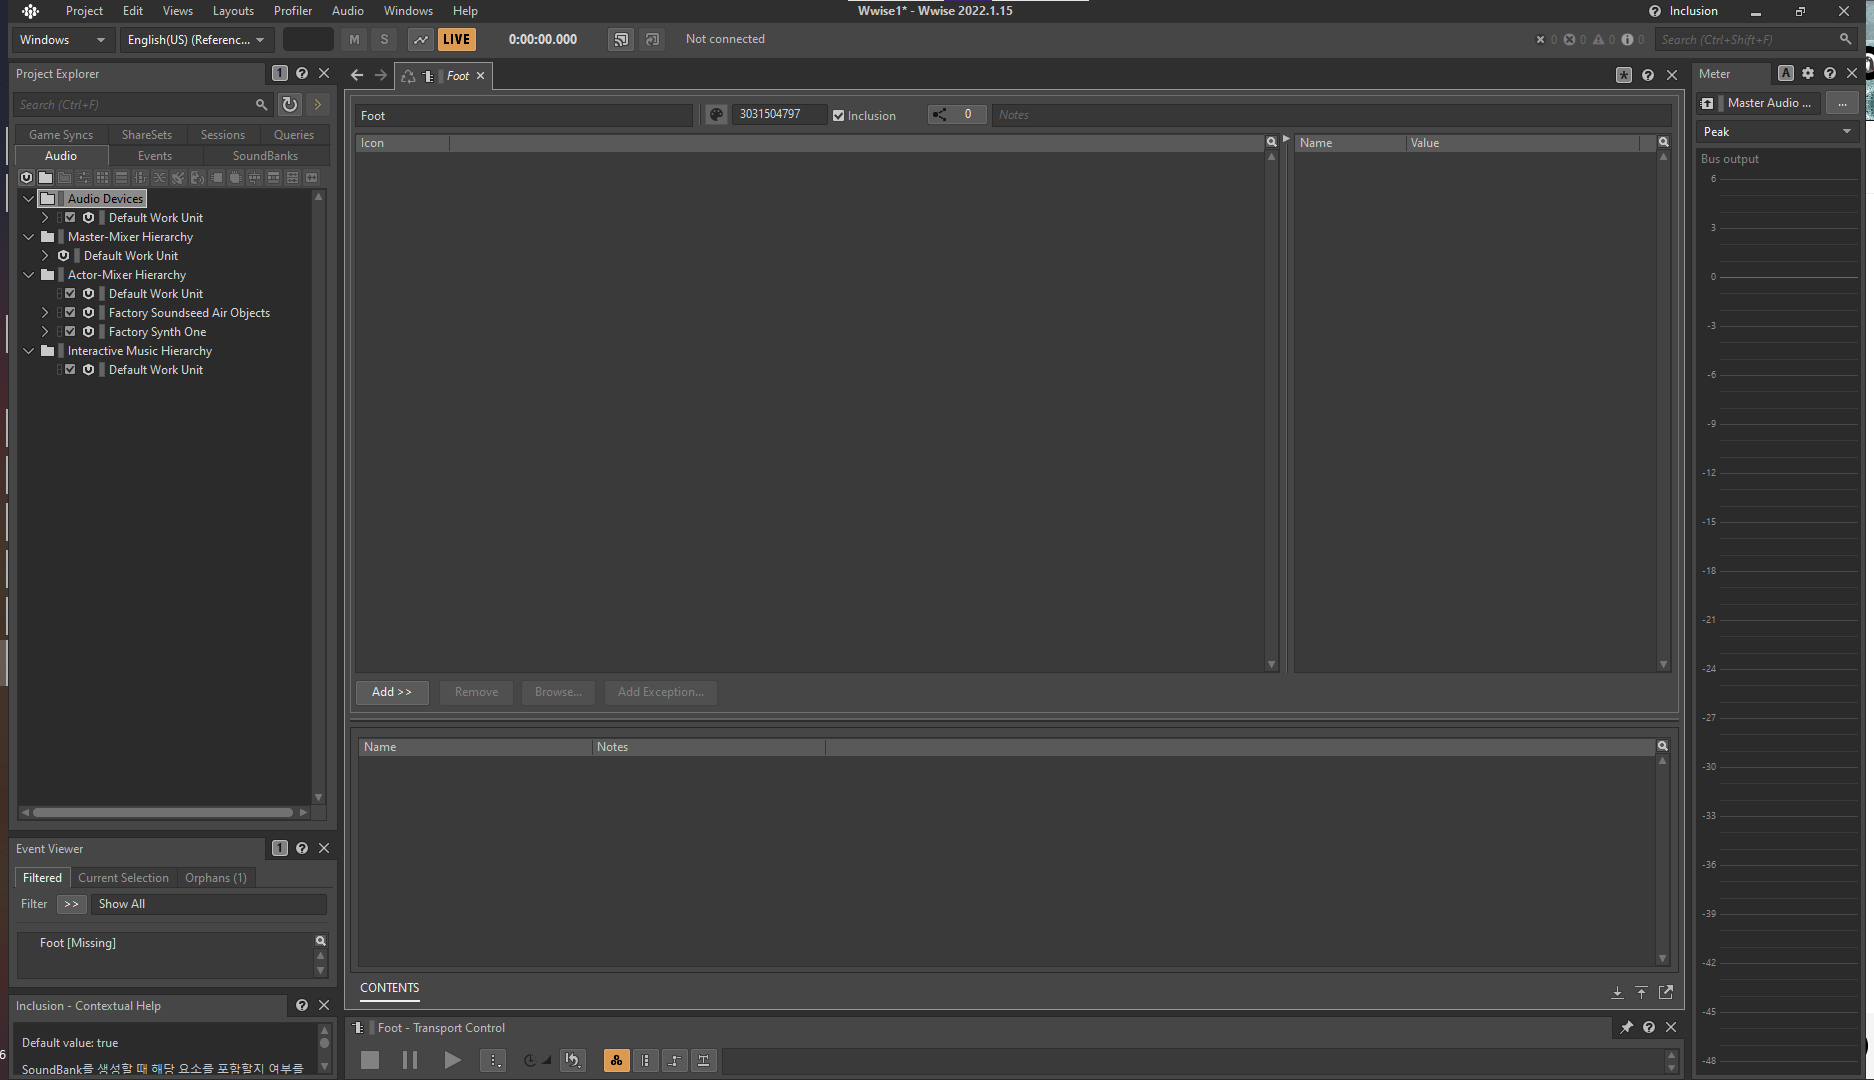Image resolution: width=1874 pixels, height=1080 pixels.
Task: Open the Windows platform dropdown
Action: tap(62, 39)
